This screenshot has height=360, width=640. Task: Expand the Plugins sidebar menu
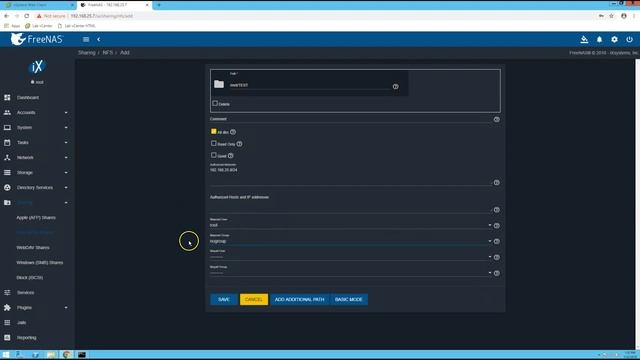[37, 307]
